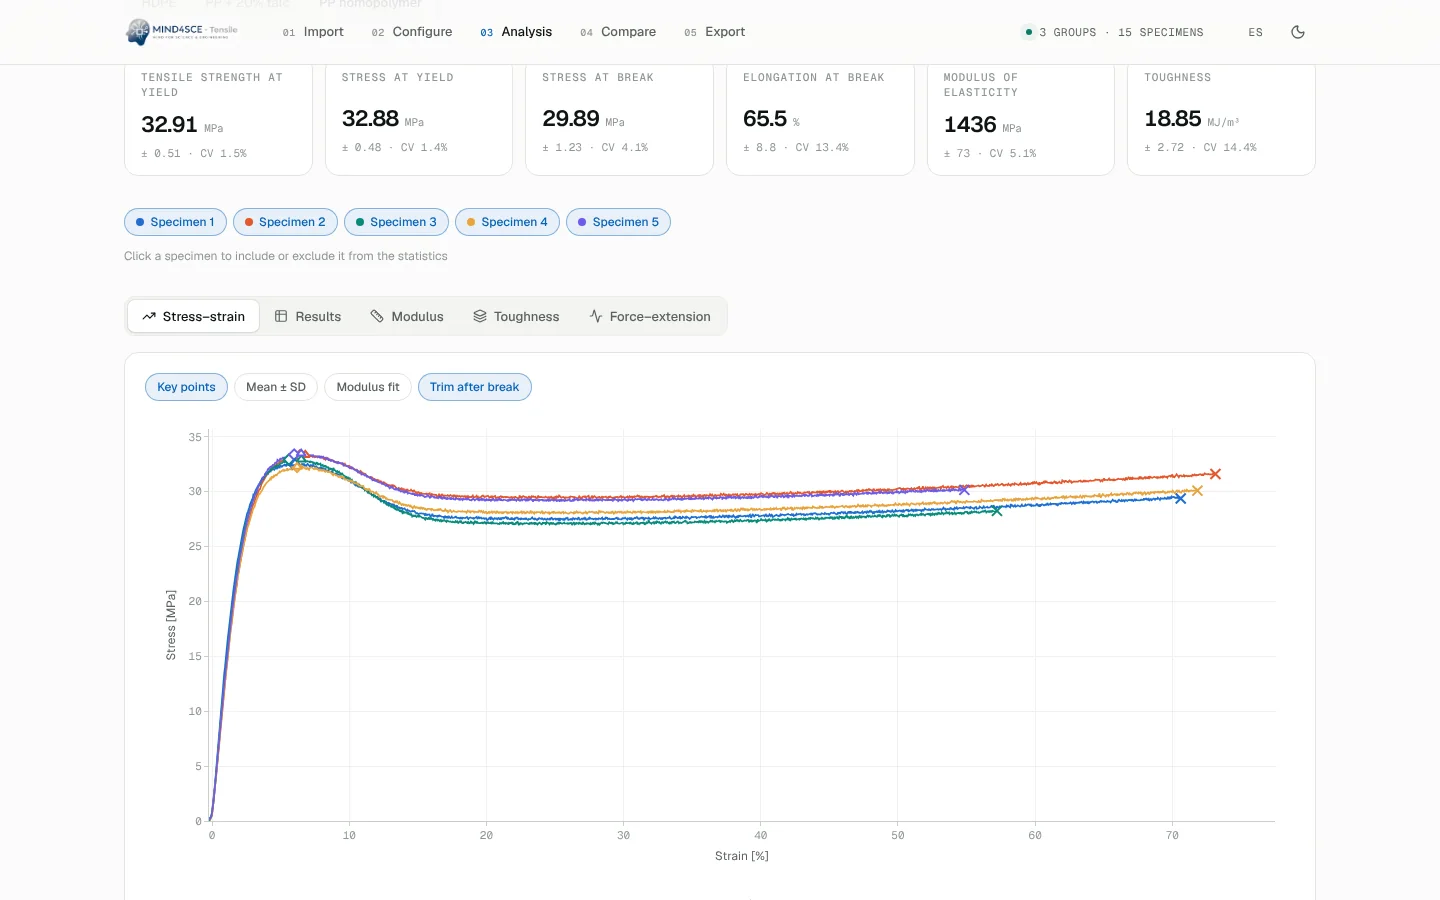Click the red break marker at chart end
The width and height of the screenshot is (1440, 900).
[1215, 474]
